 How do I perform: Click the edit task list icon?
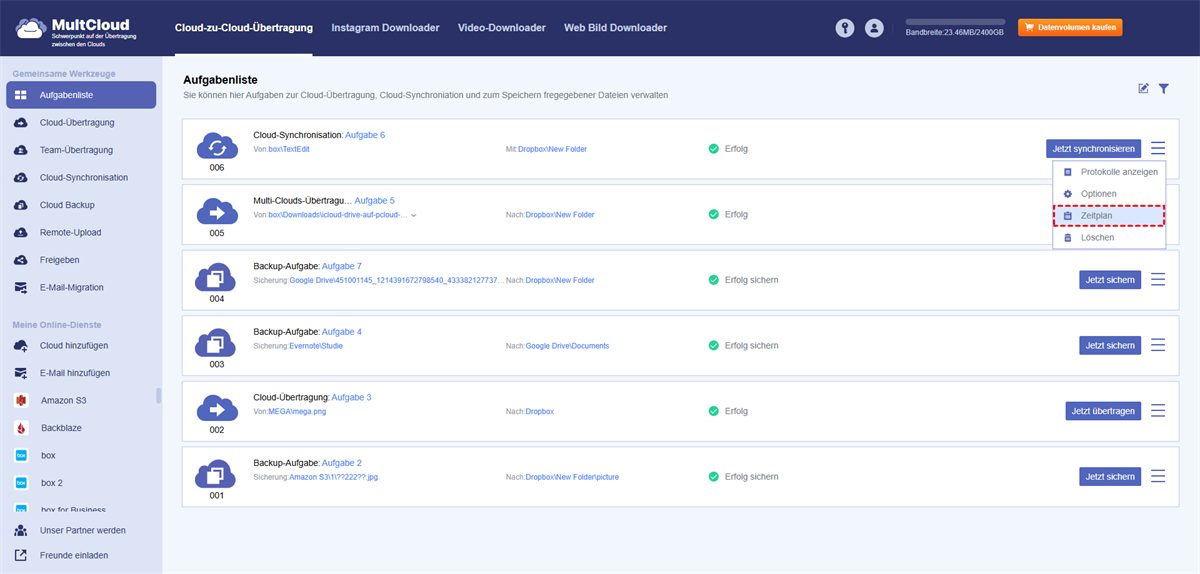[1143, 89]
